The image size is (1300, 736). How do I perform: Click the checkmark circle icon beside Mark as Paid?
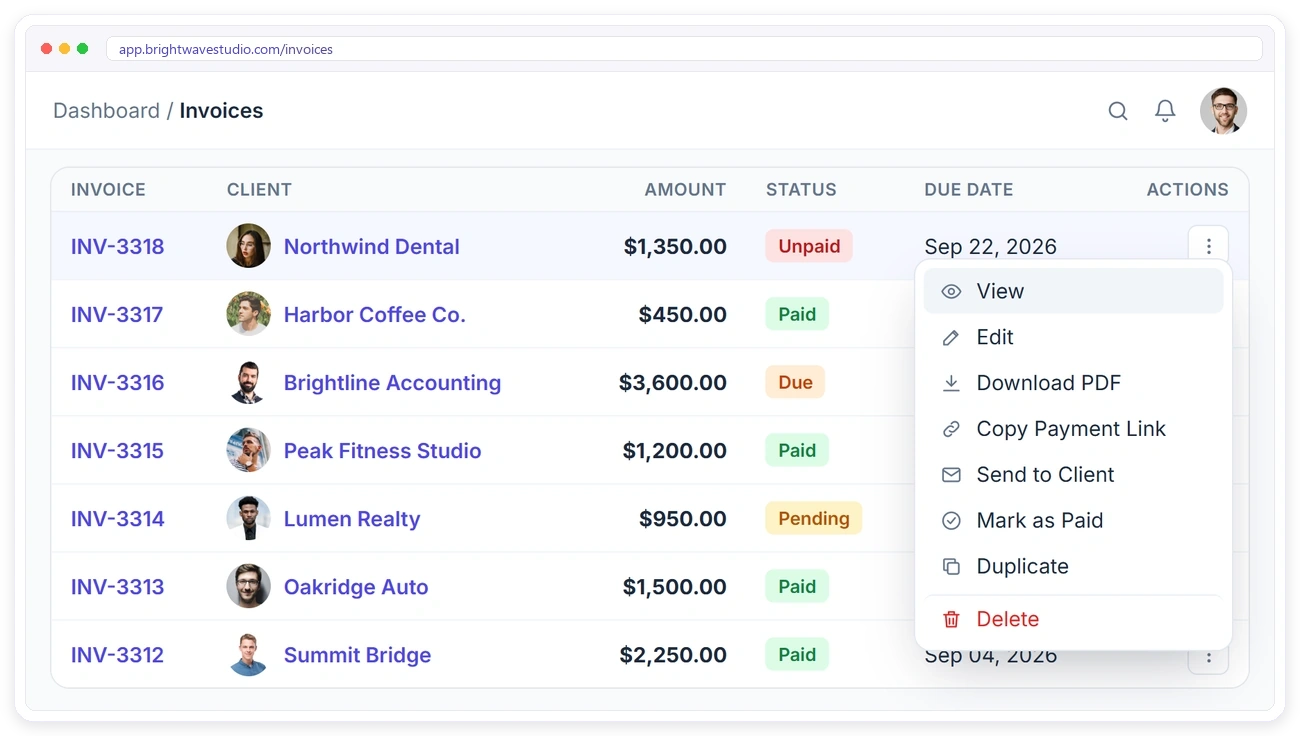(x=951, y=521)
